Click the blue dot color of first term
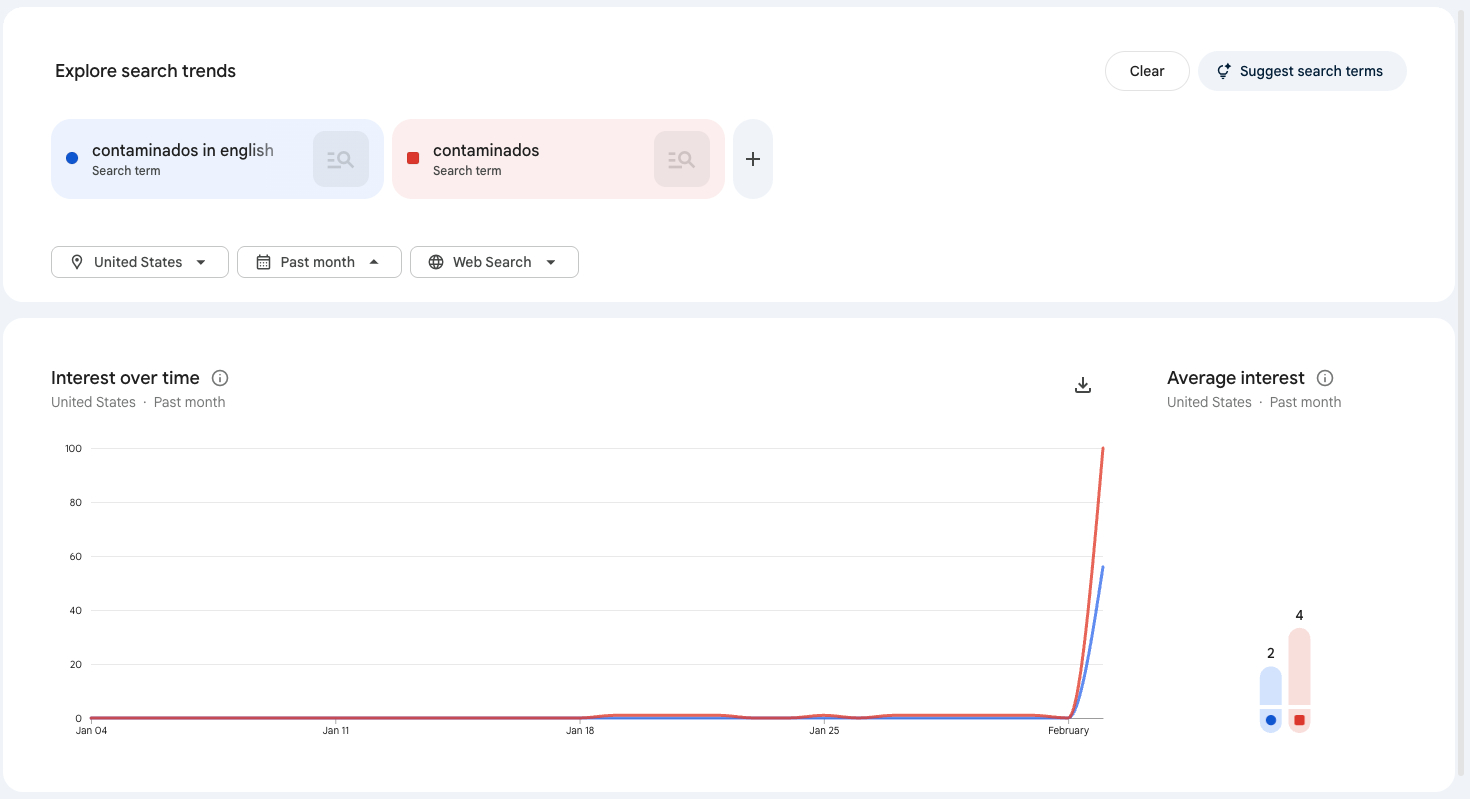Image resolution: width=1470 pixels, height=799 pixels. point(72,158)
